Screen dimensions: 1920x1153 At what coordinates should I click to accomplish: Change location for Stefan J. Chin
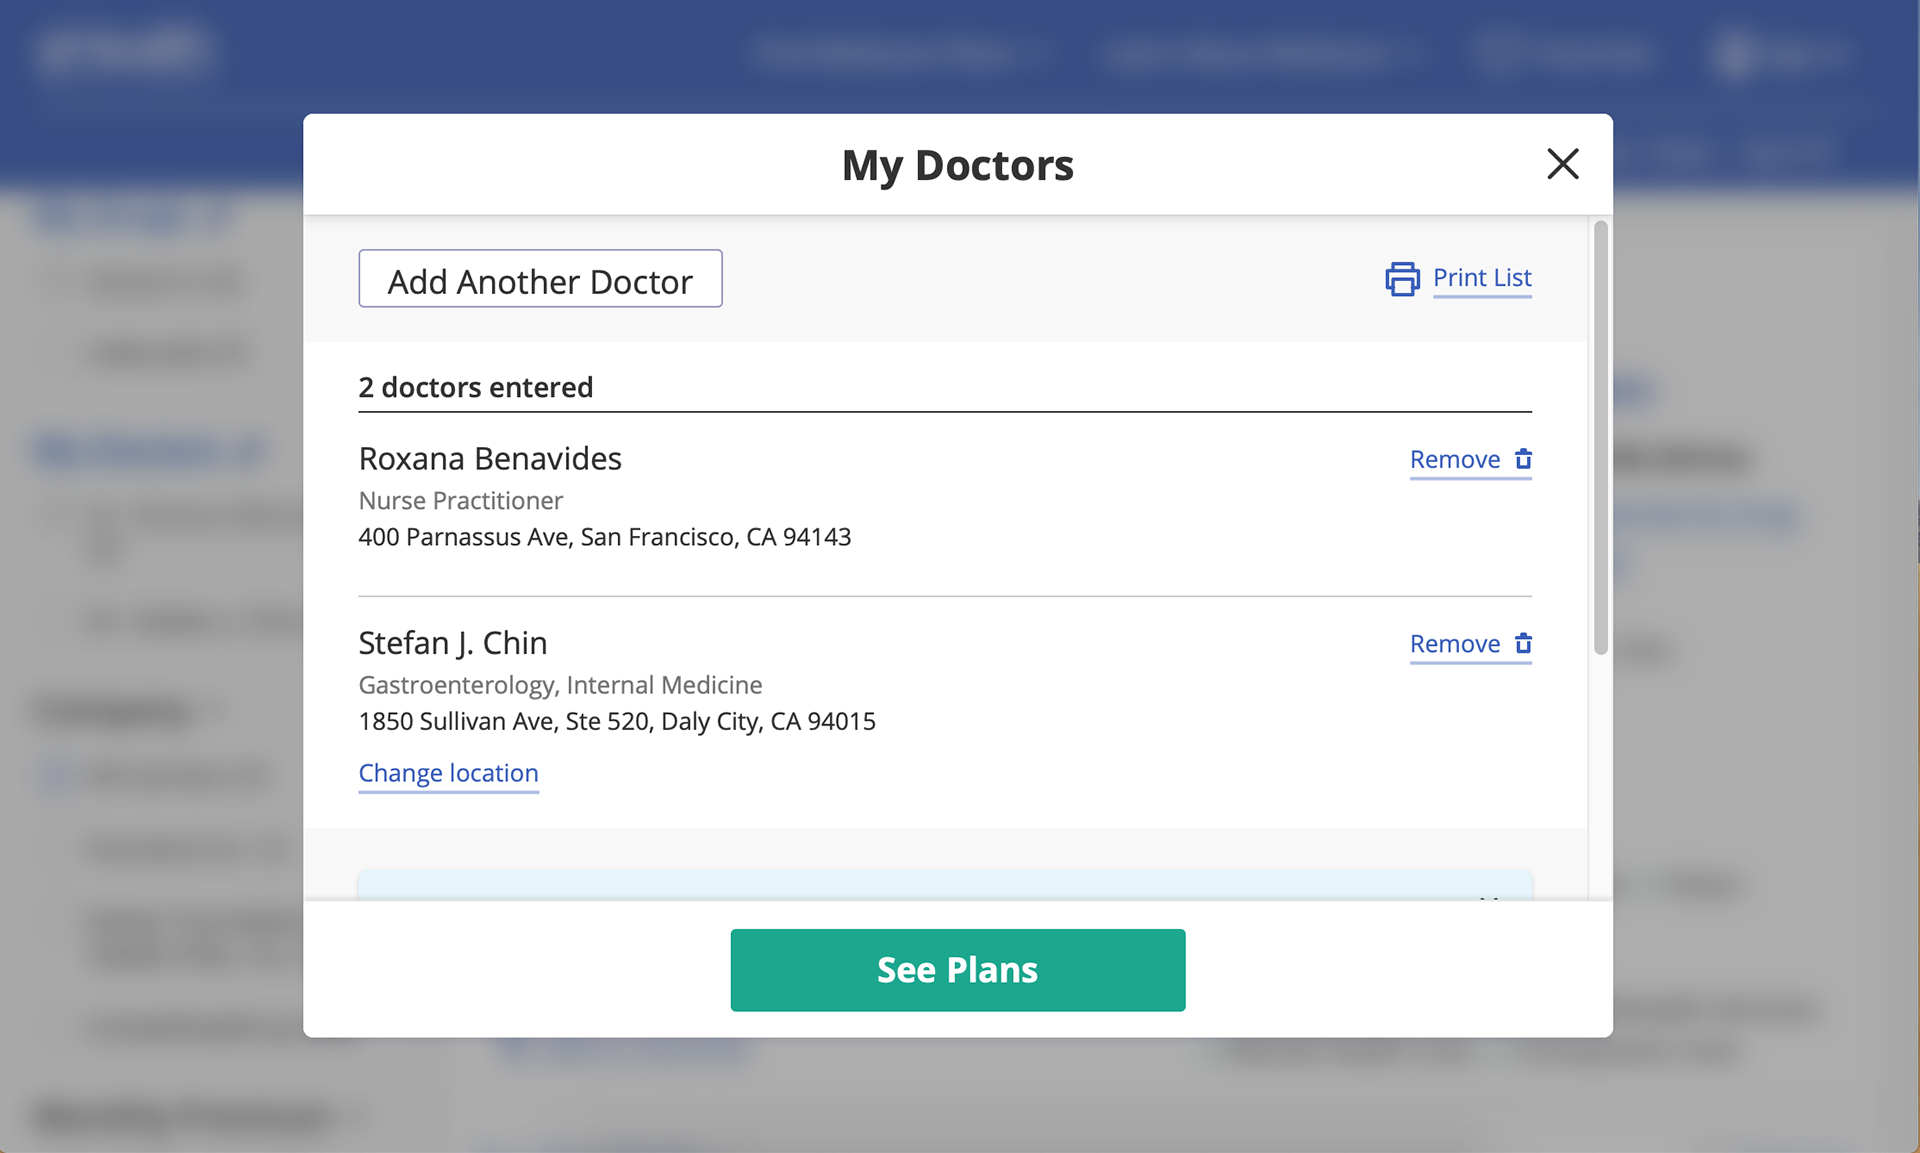coord(448,773)
